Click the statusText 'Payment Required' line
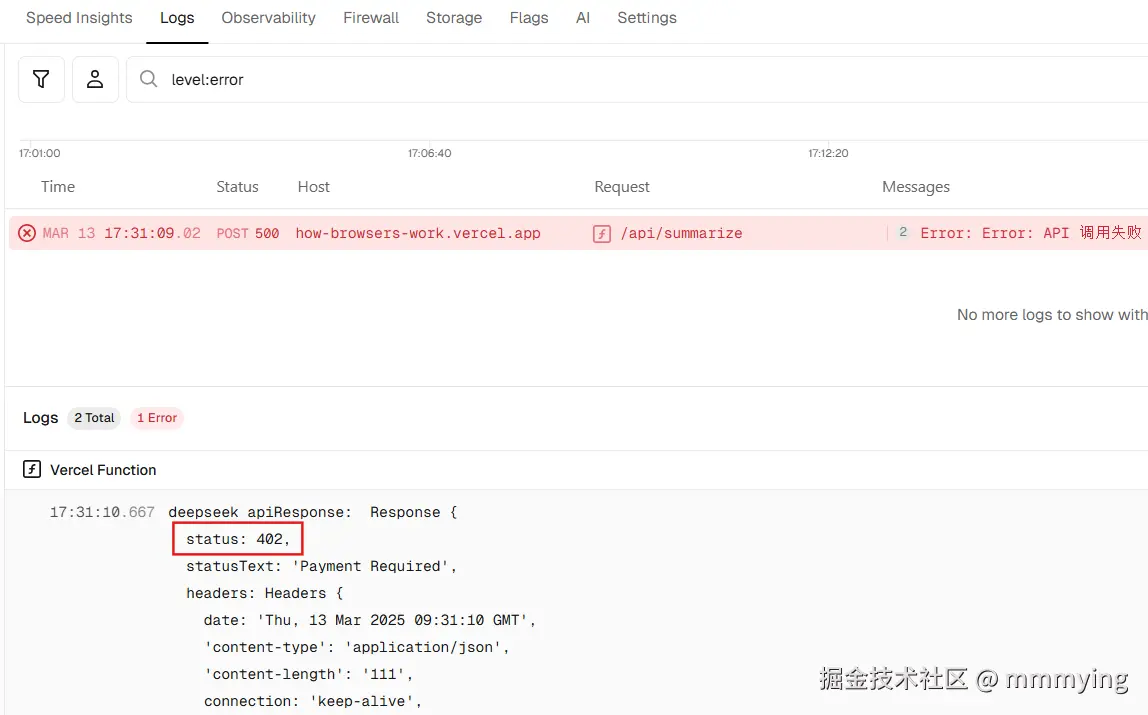1148x715 pixels. [321, 566]
